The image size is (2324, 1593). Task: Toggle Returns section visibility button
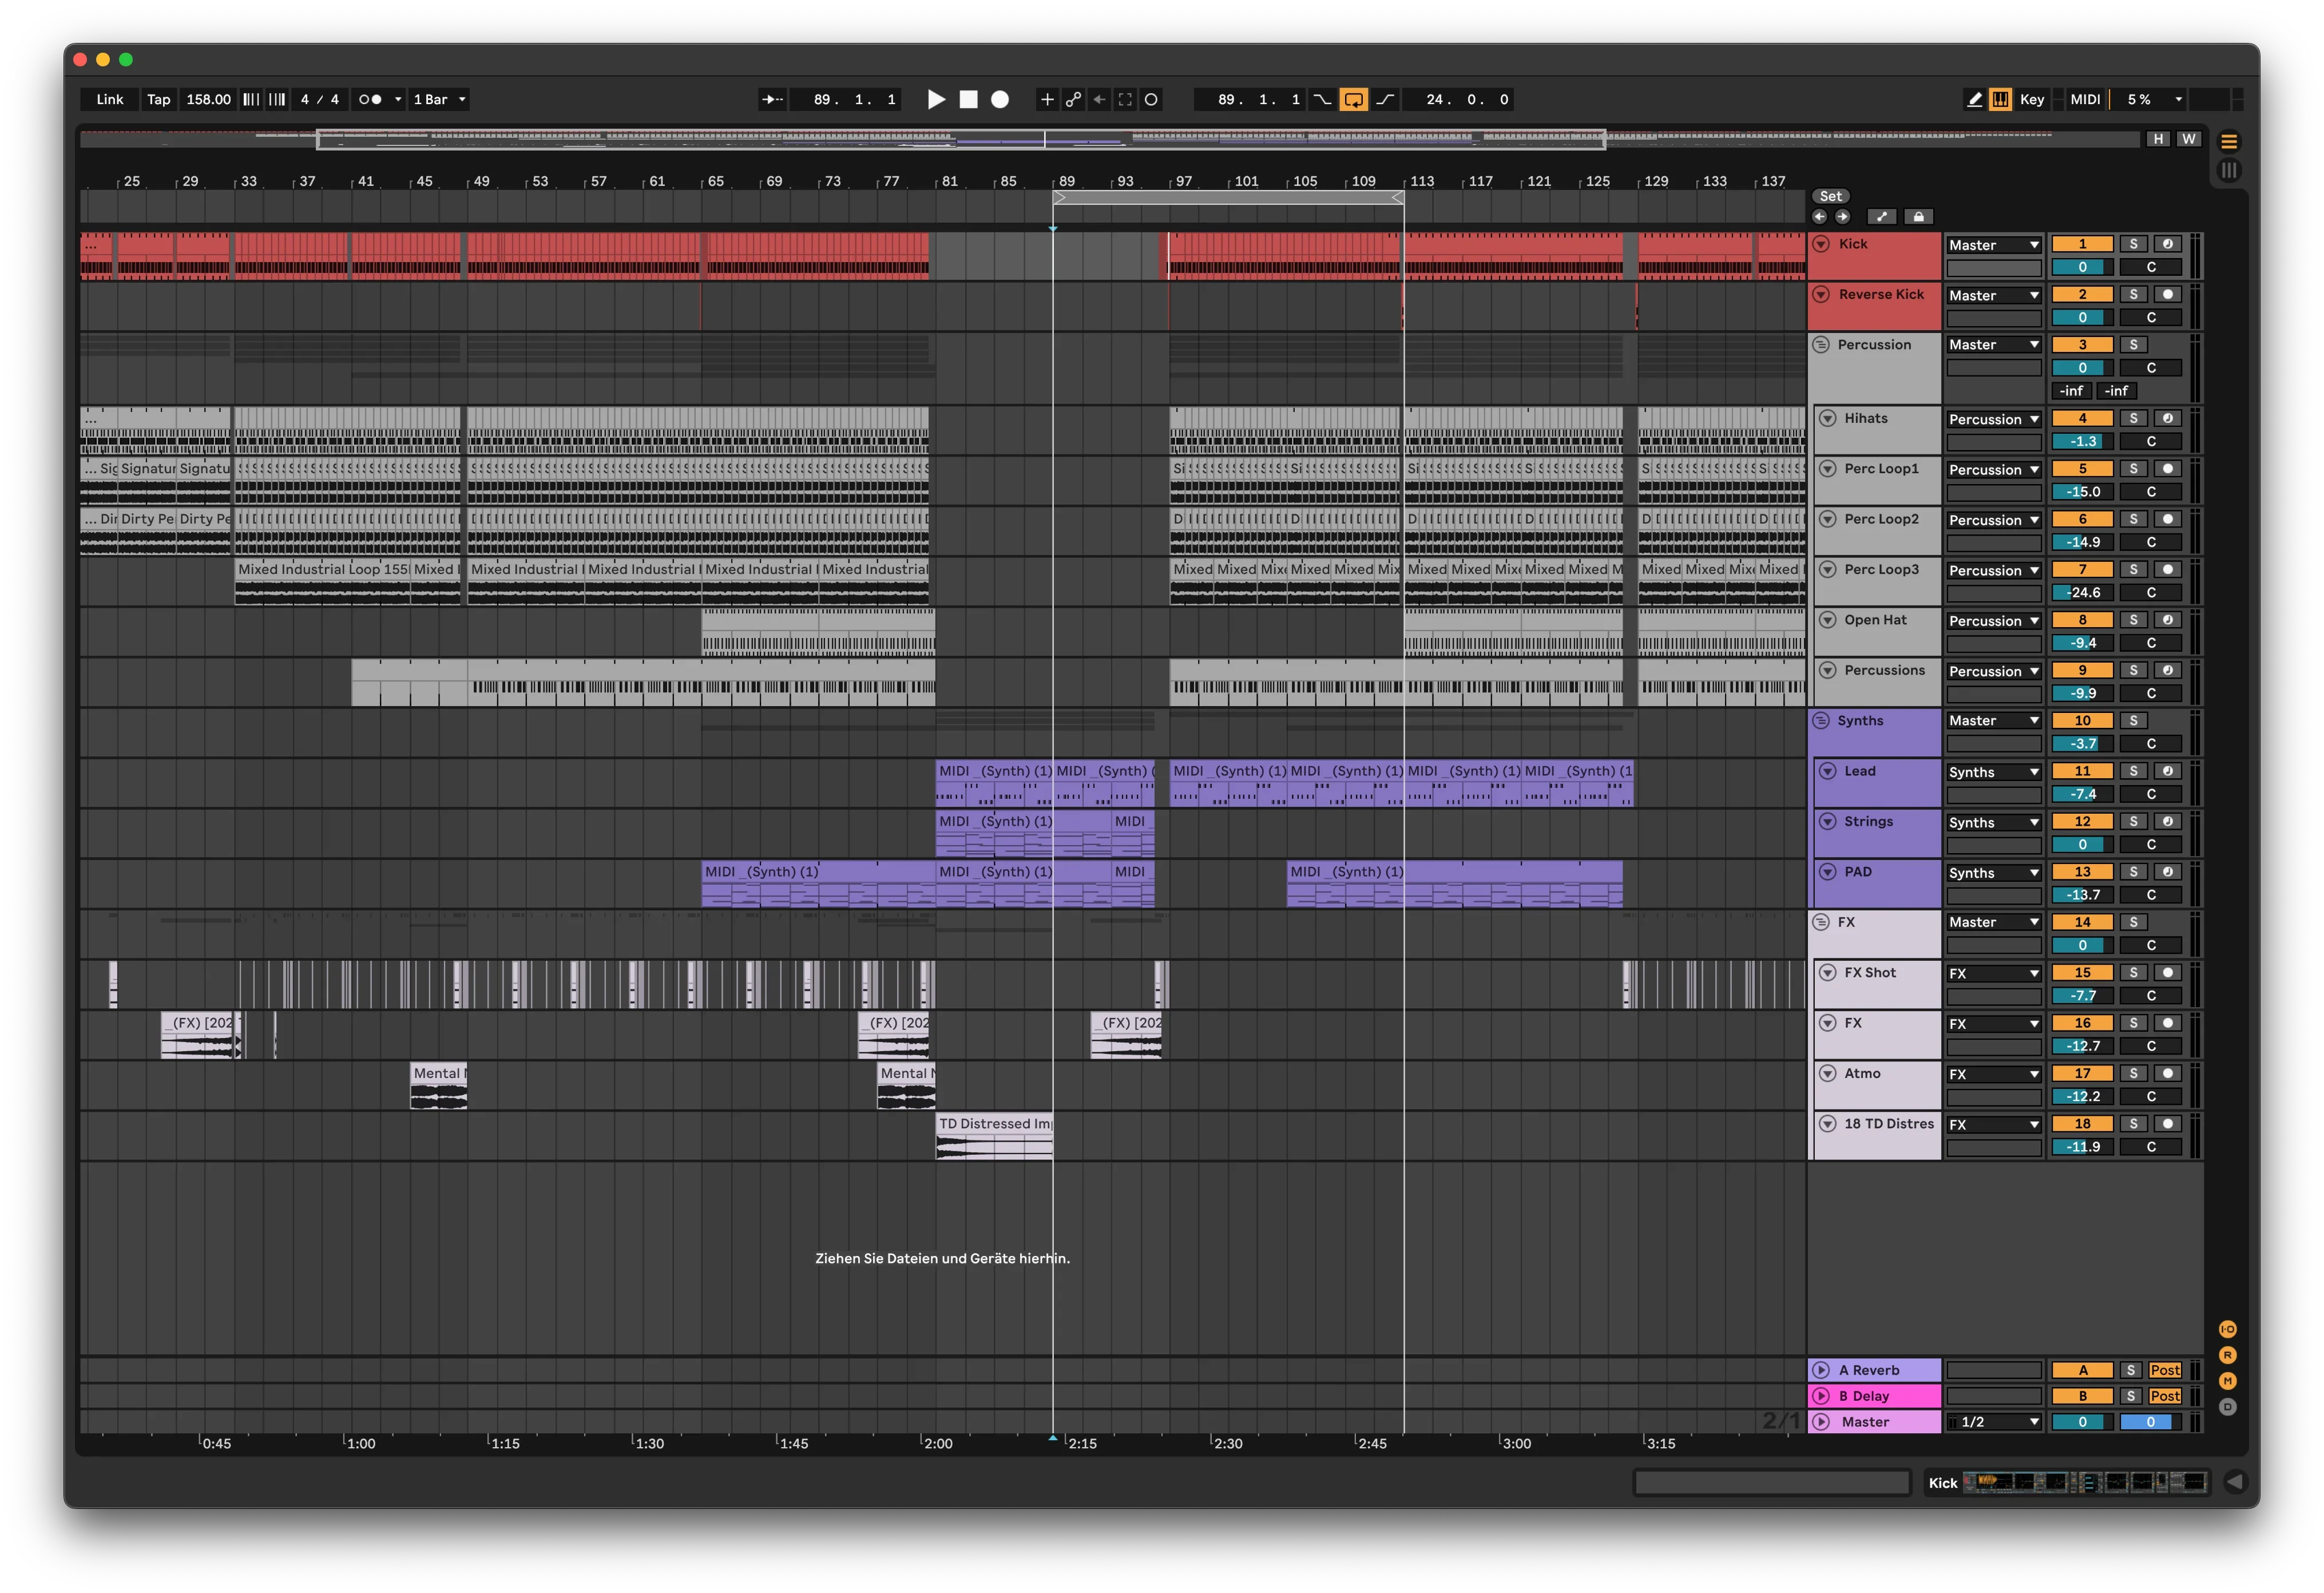point(2227,1355)
